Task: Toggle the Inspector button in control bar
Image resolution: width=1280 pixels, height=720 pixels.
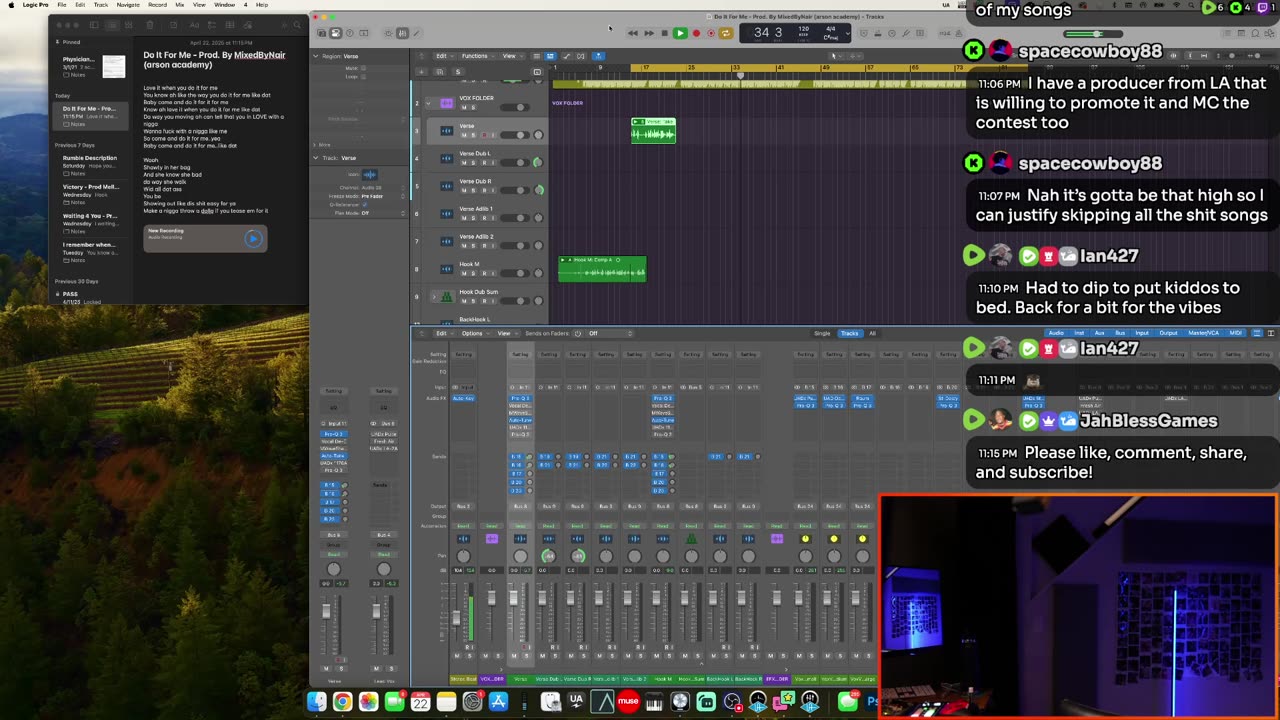Action: click(335, 33)
